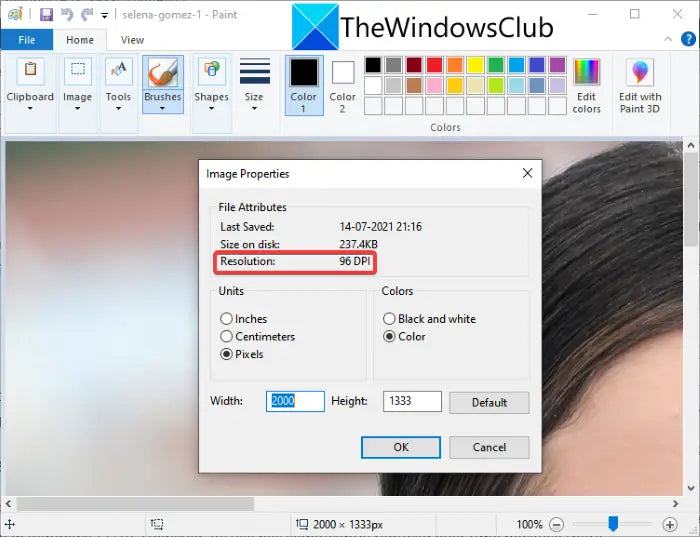Click the zoom in plus icon
Screen dimensions: 700x537
click(x=670, y=524)
